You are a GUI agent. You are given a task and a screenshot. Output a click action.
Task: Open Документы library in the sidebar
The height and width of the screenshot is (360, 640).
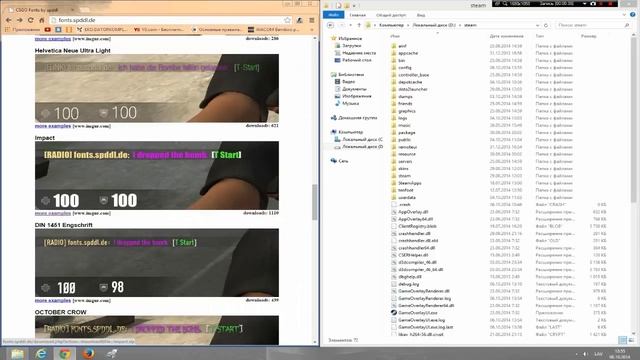(x=354, y=89)
